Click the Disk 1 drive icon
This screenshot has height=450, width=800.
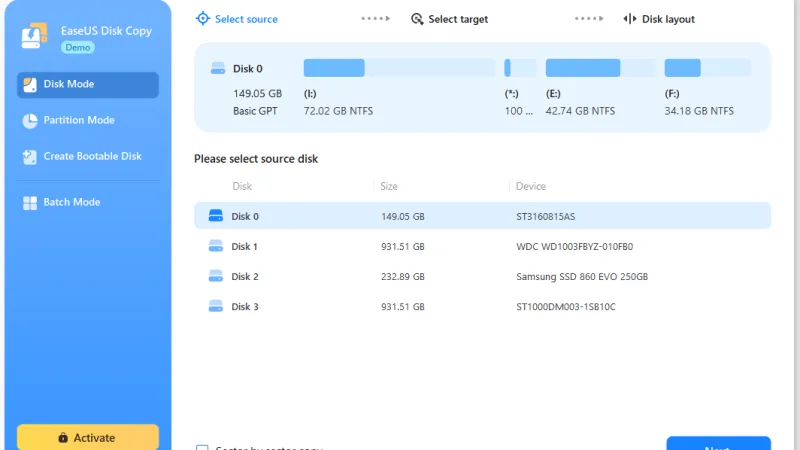[x=216, y=246]
